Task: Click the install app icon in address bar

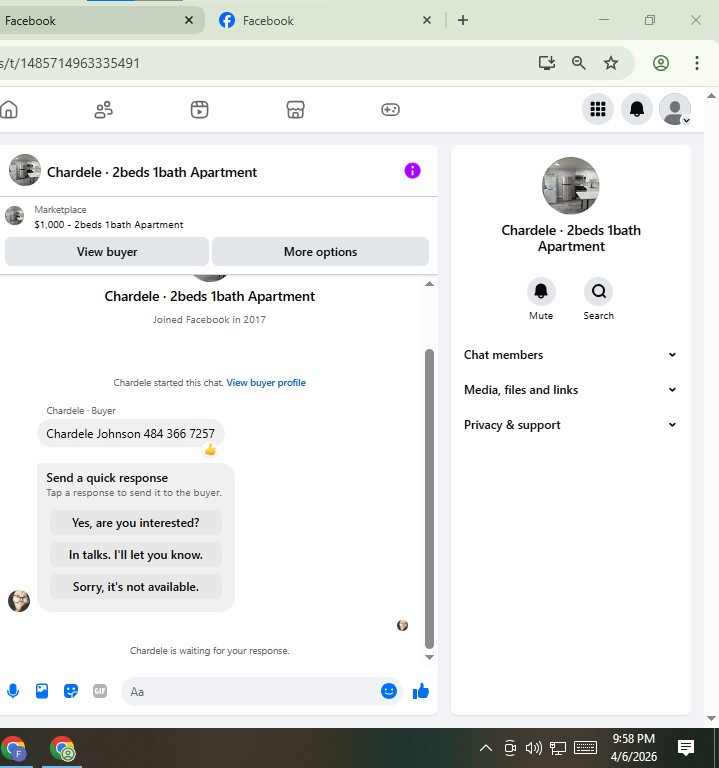Action: [x=547, y=63]
